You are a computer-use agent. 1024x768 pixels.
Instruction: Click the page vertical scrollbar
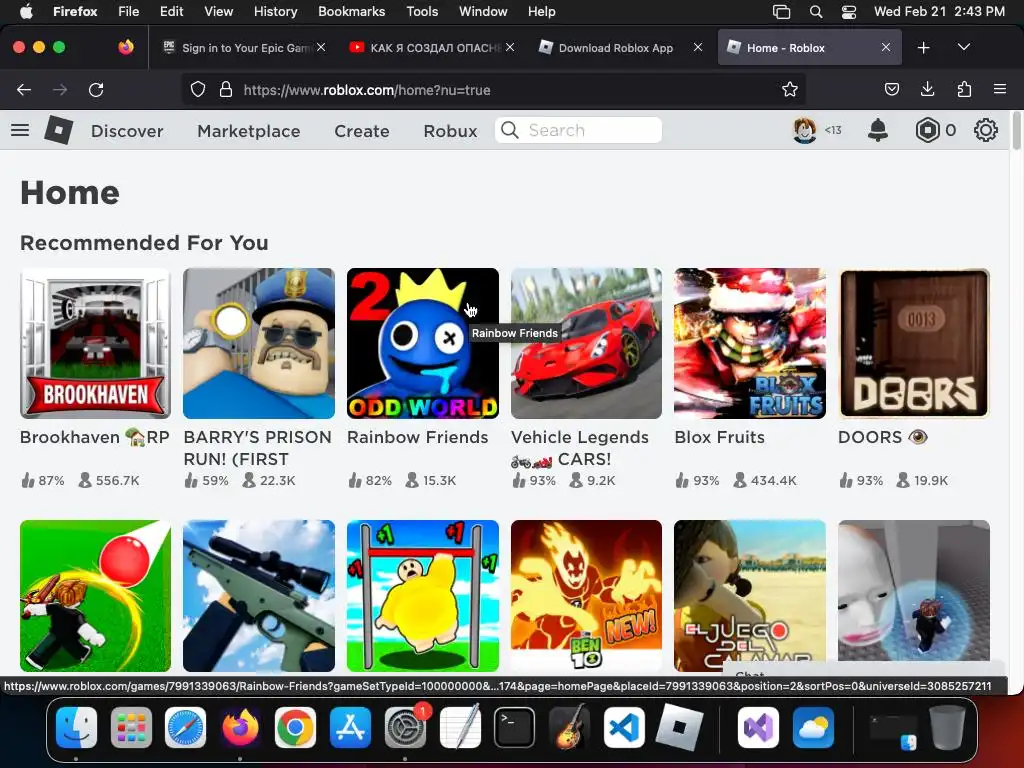[x=1016, y=131]
